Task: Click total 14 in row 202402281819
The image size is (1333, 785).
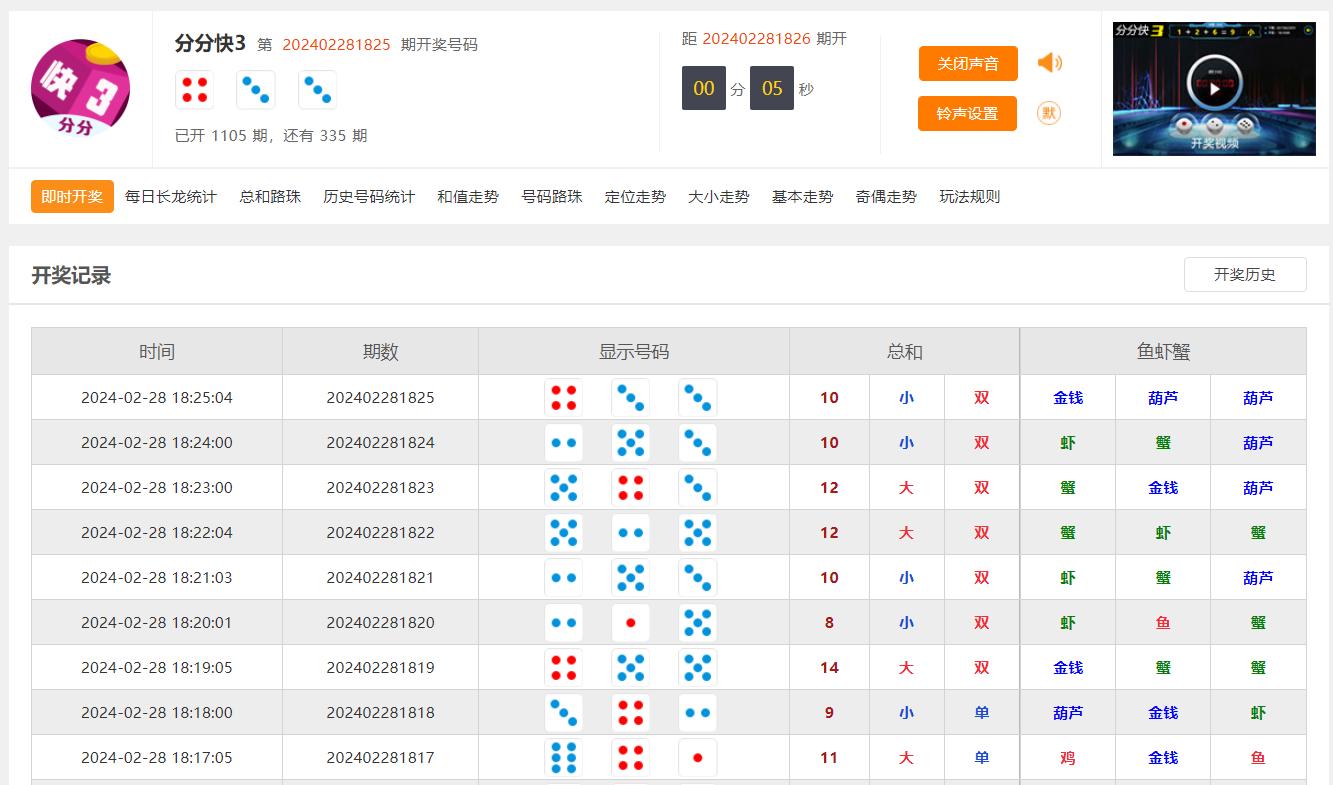Action: tap(829, 668)
